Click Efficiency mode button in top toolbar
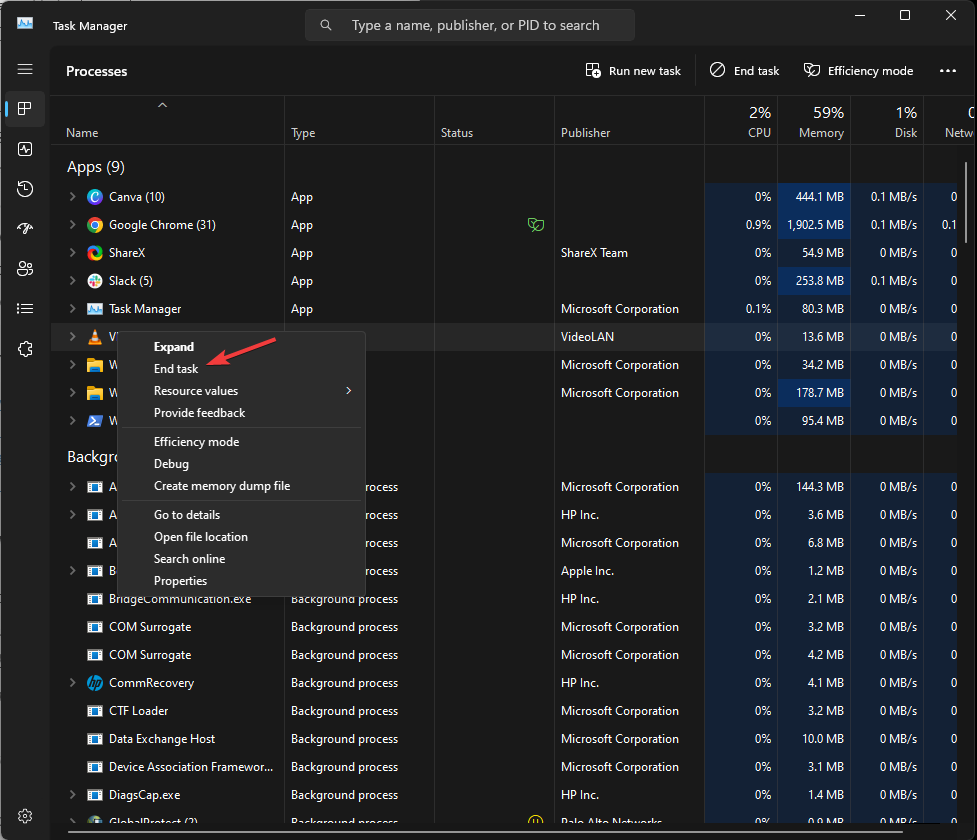The height and width of the screenshot is (840, 977). 858,71
